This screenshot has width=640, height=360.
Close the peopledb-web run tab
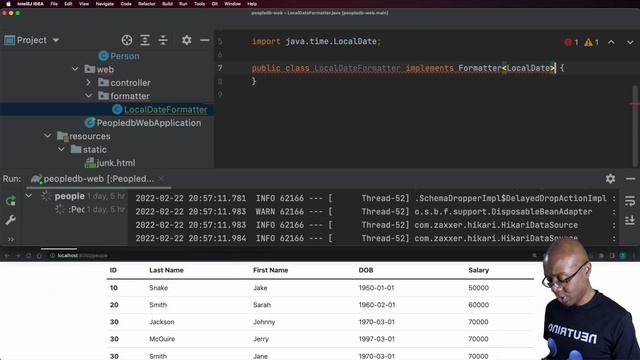click(161, 179)
